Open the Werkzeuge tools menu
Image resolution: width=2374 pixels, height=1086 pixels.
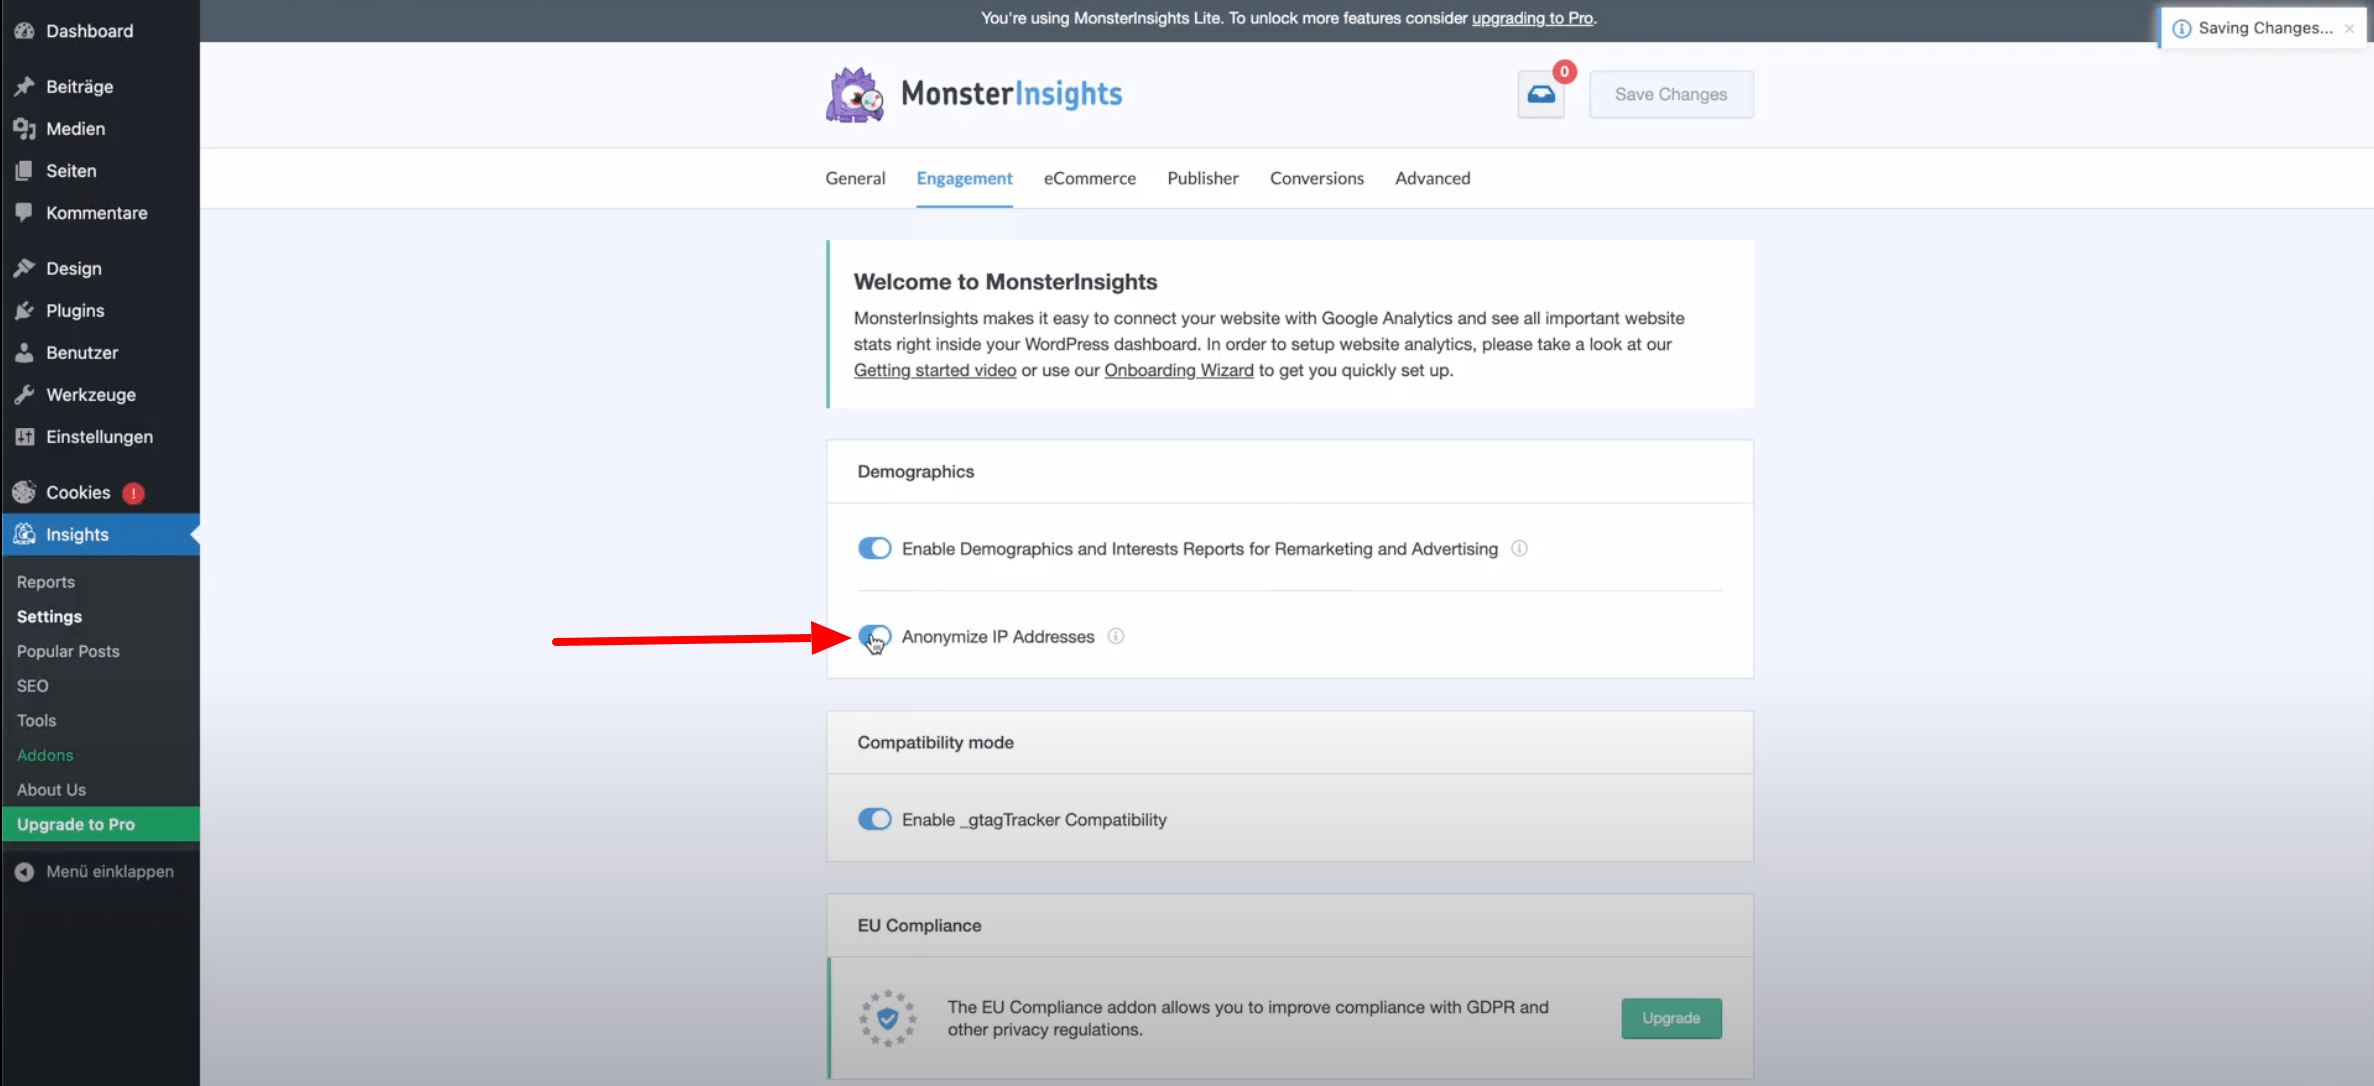pyautogui.click(x=90, y=395)
